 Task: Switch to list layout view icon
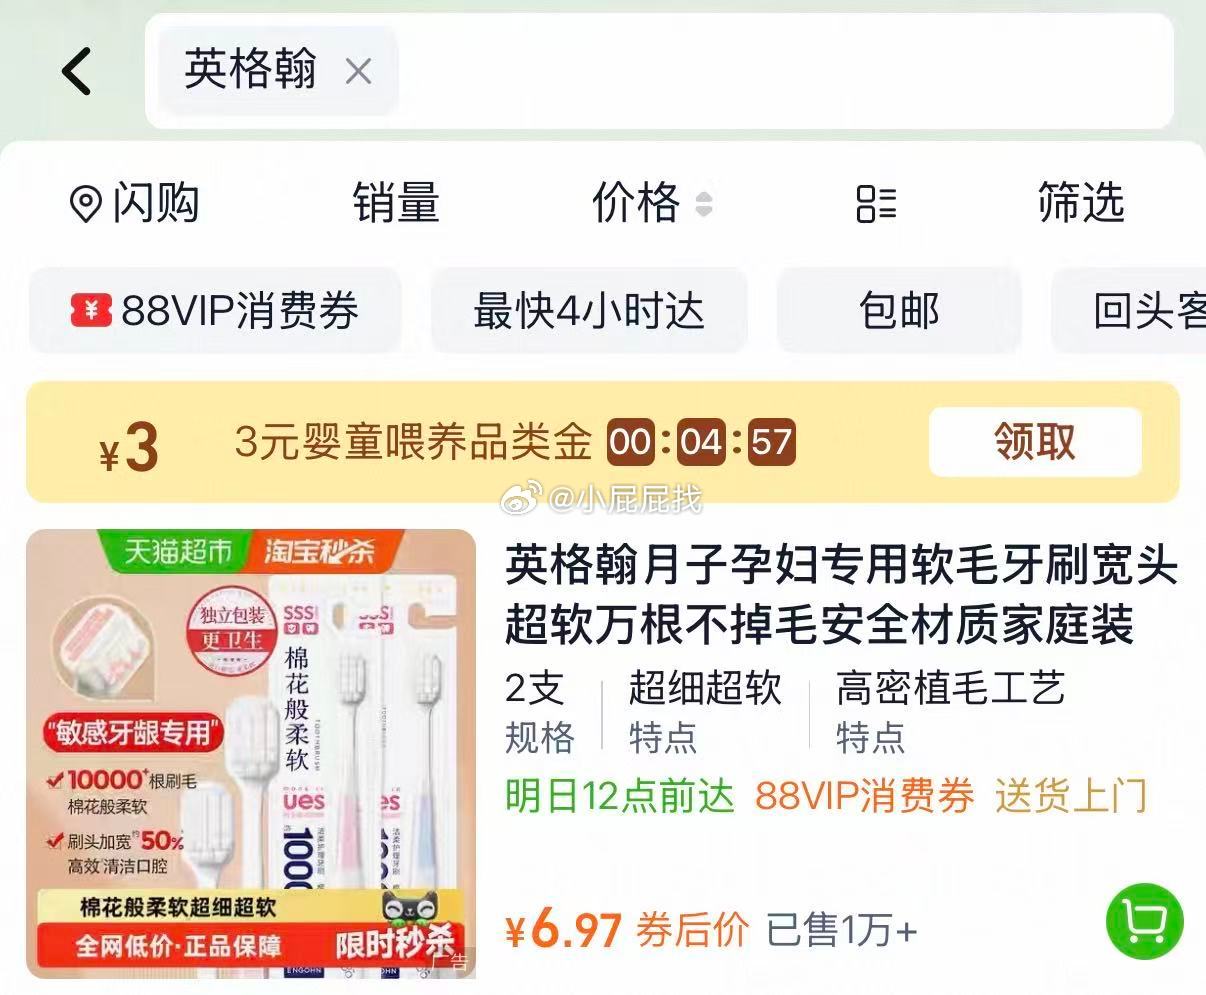pos(876,203)
